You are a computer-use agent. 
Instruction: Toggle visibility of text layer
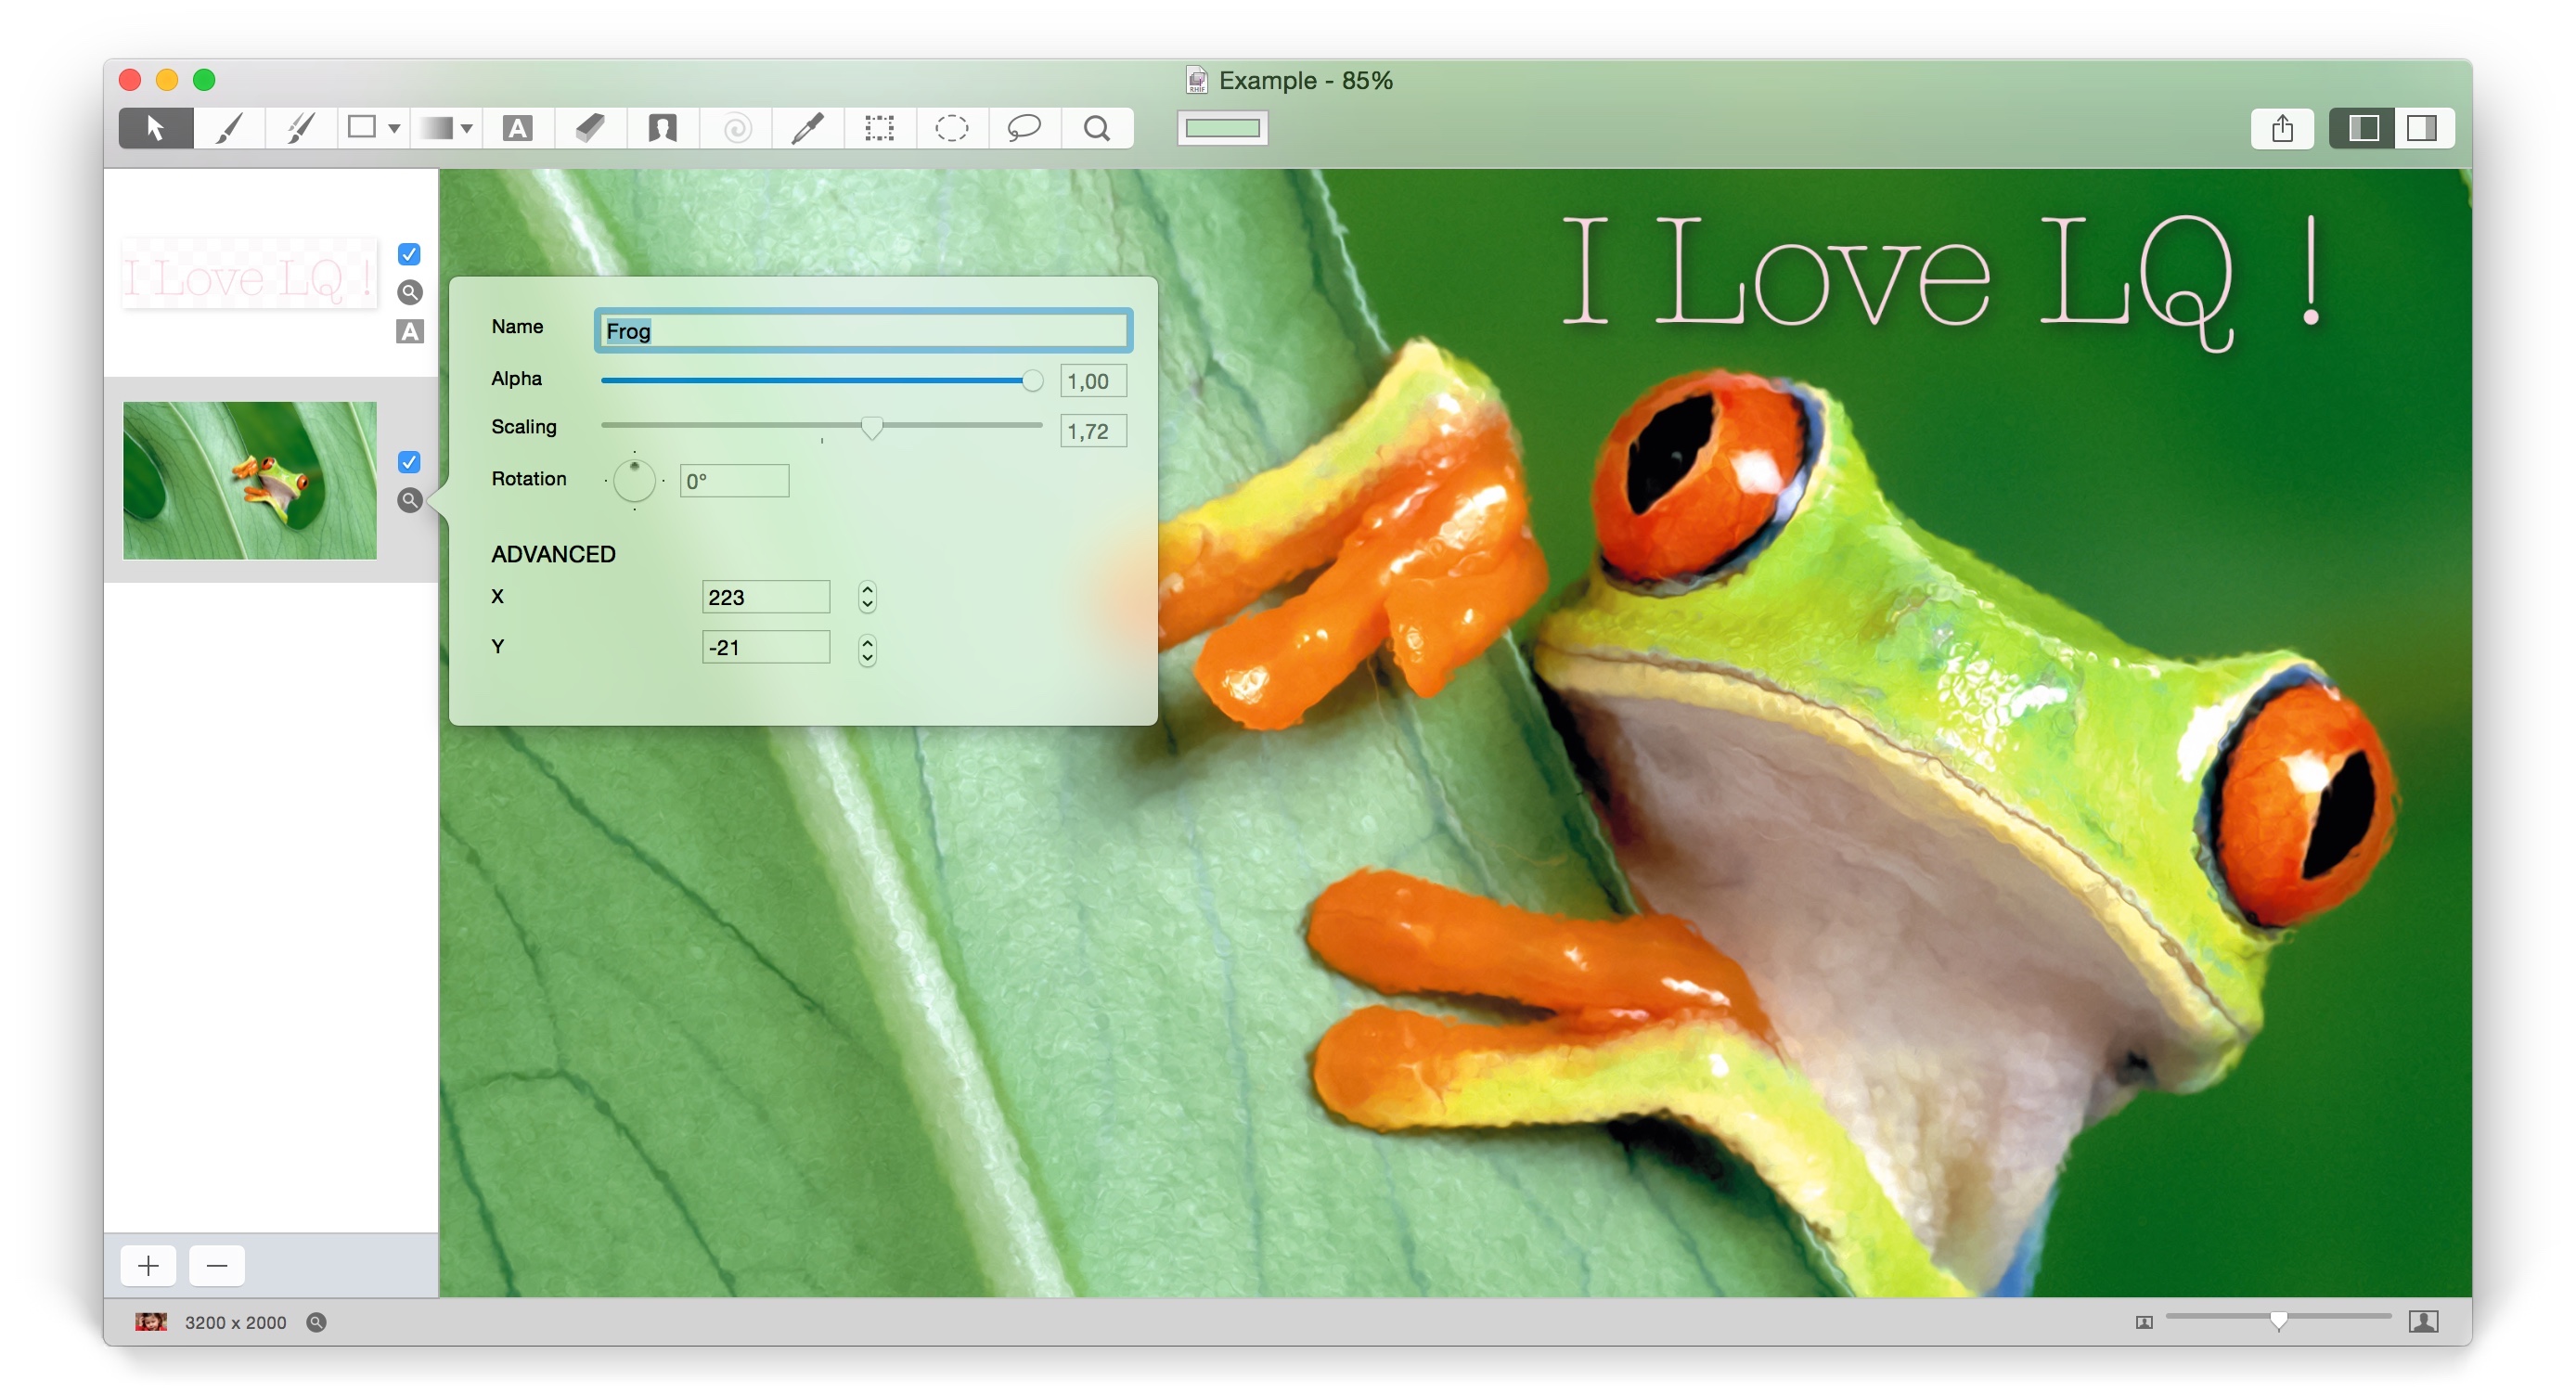[x=409, y=254]
